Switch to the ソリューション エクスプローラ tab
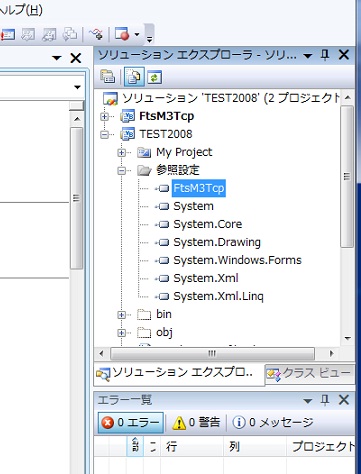This screenshot has height=474, width=361. tap(179, 374)
